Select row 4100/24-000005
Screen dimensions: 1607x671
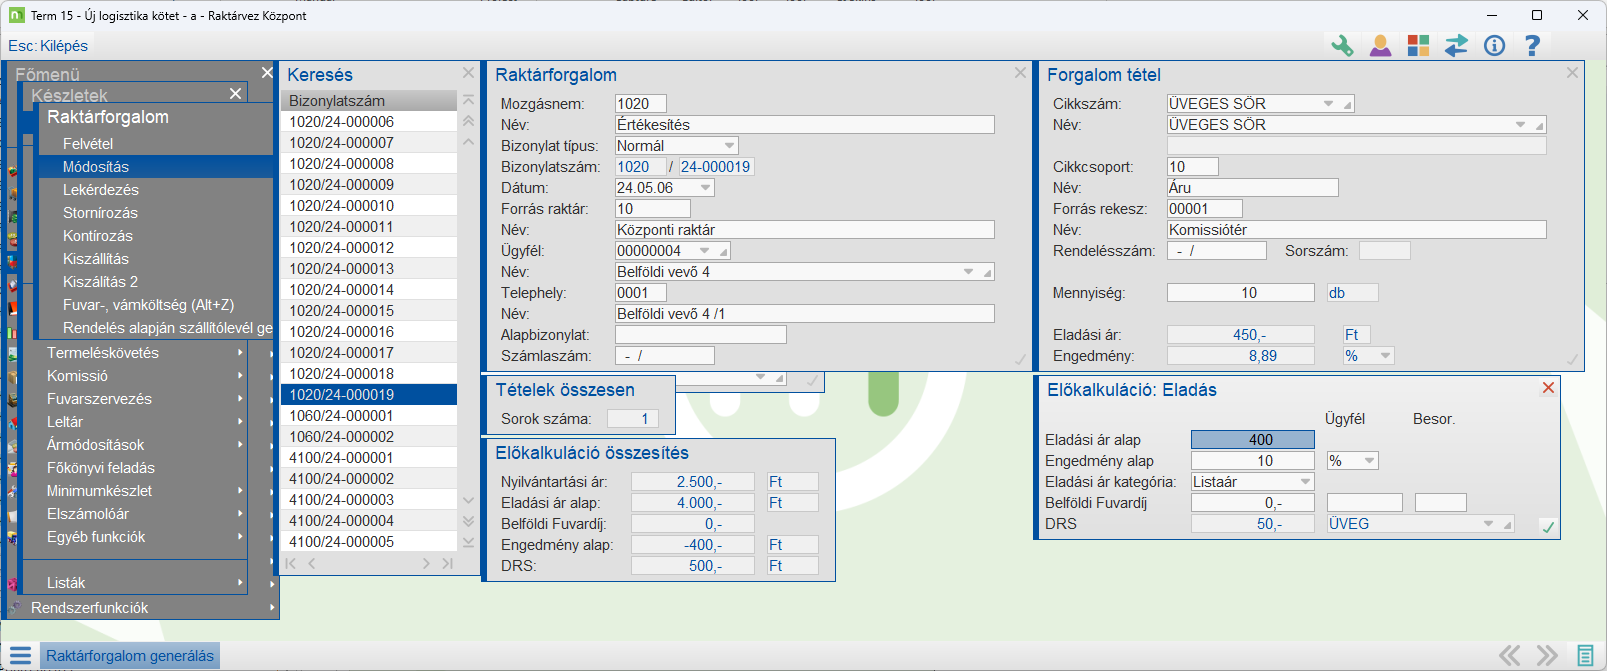tap(369, 541)
